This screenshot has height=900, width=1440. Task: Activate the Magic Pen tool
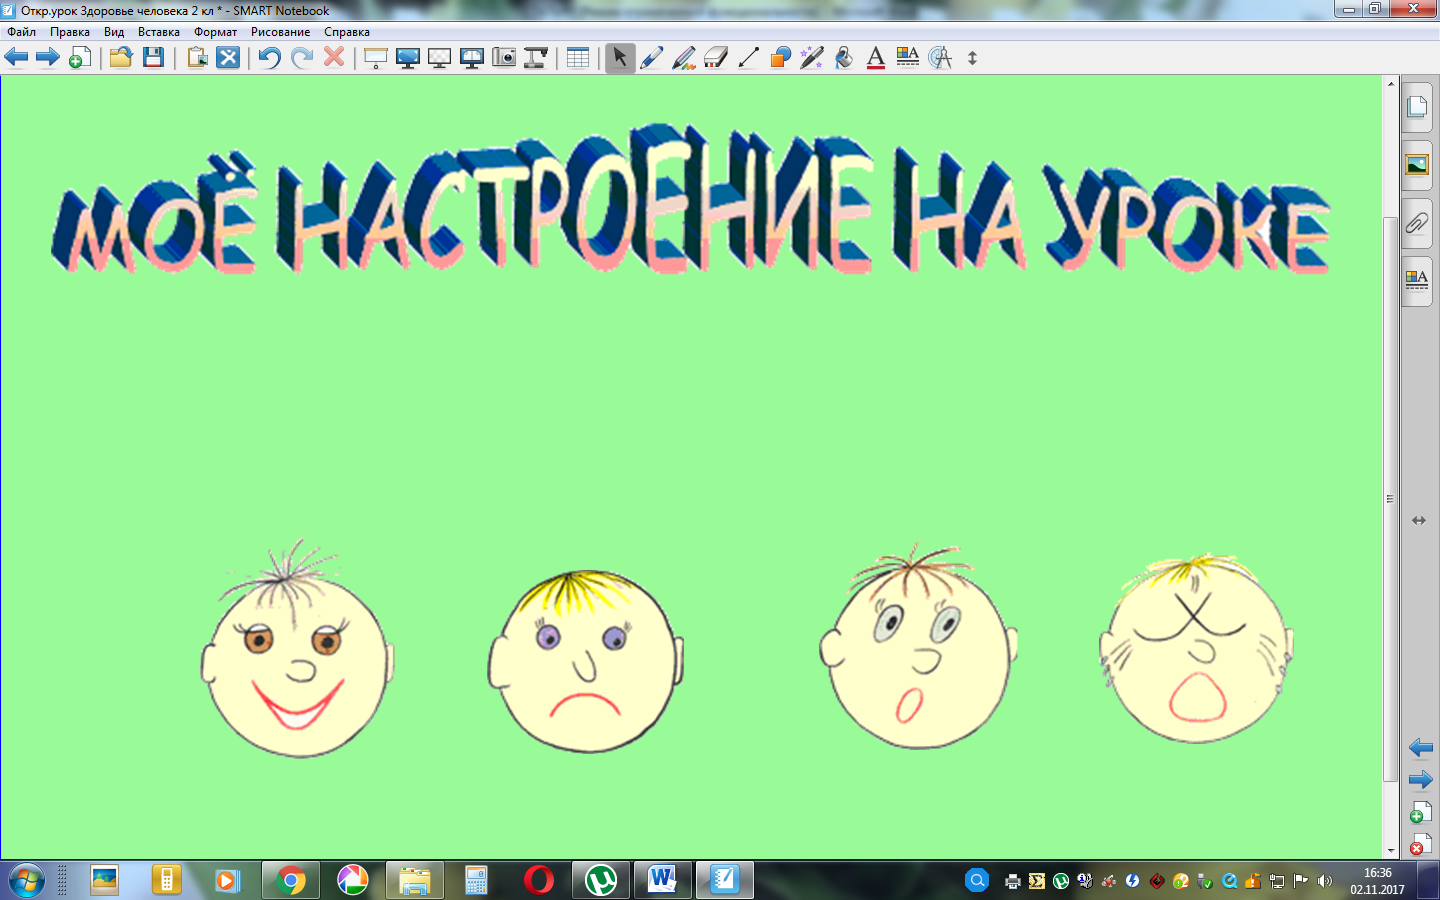[812, 58]
